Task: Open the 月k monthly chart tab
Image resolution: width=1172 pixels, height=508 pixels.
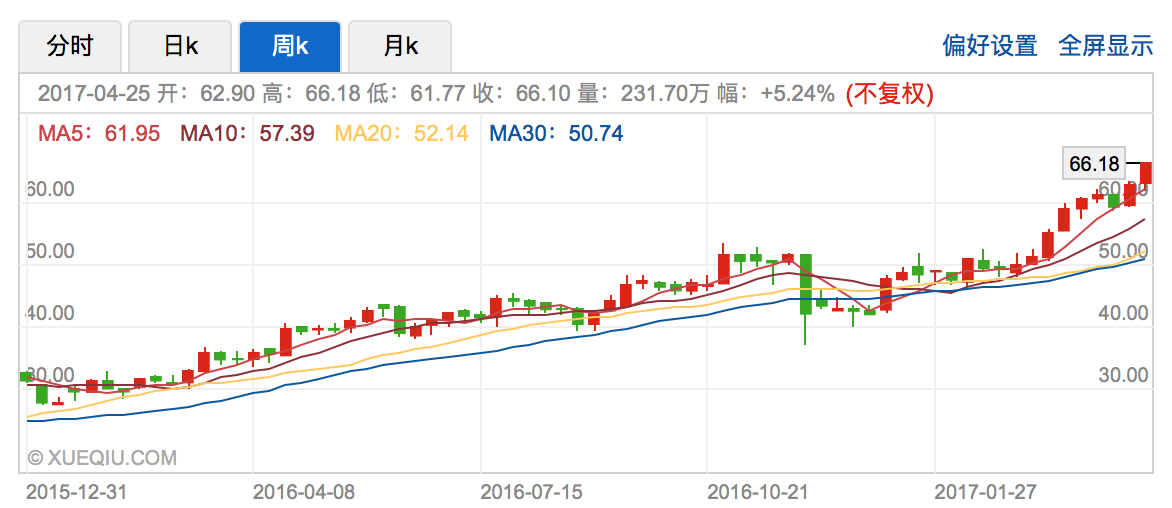Action: 400,46
